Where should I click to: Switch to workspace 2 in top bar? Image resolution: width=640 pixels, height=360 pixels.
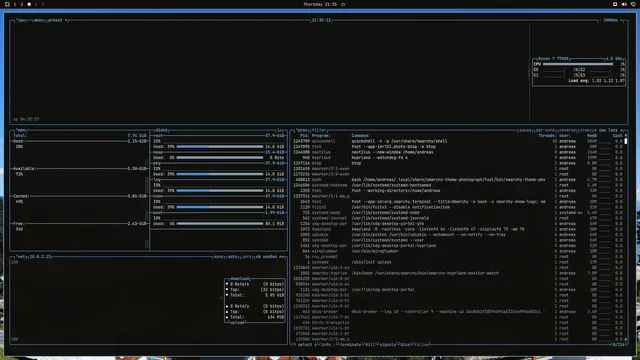(x=22, y=4)
